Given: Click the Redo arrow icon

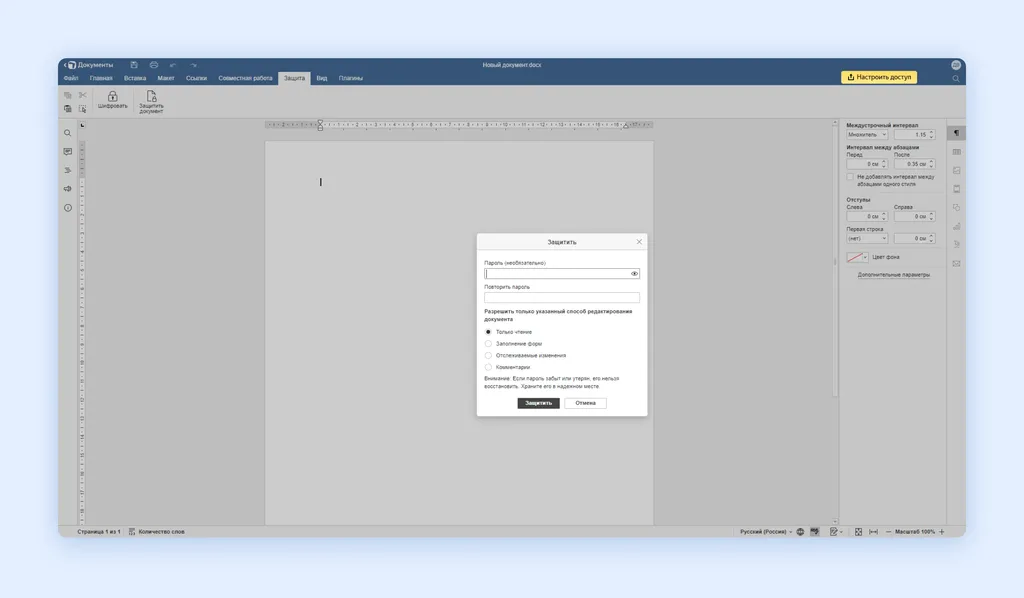Looking at the screenshot, I should tap(193, 65).
